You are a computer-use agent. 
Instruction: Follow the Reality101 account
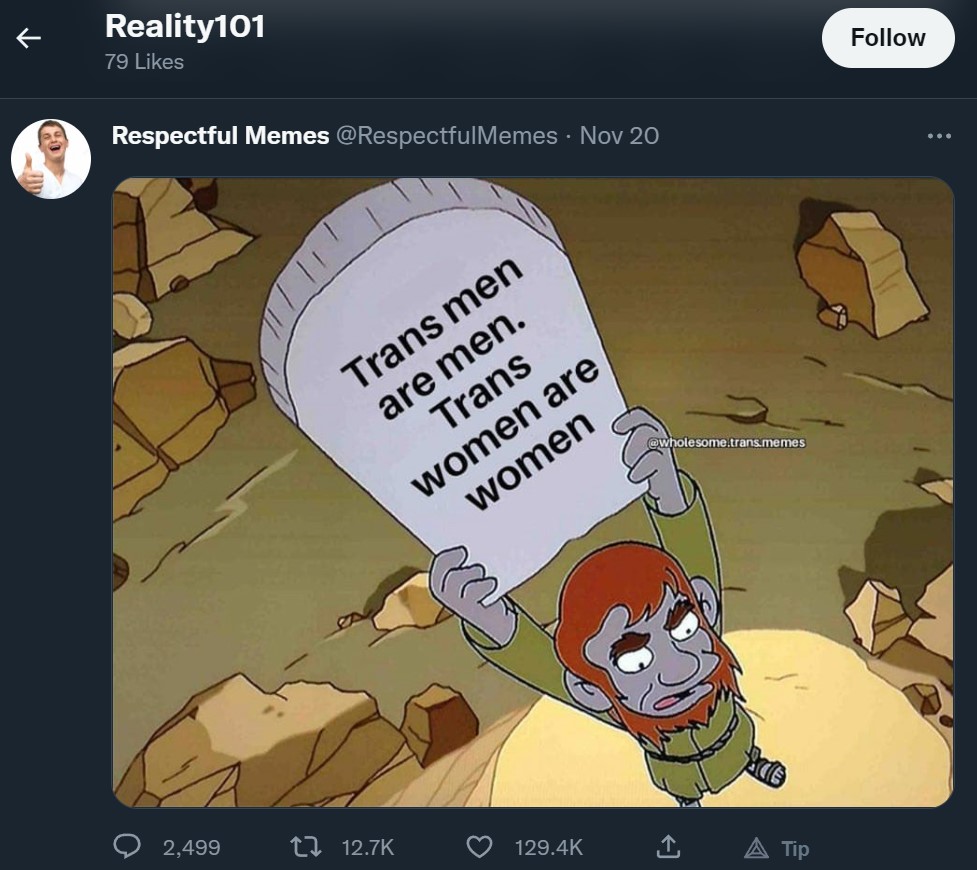click(x=888, y=38)
